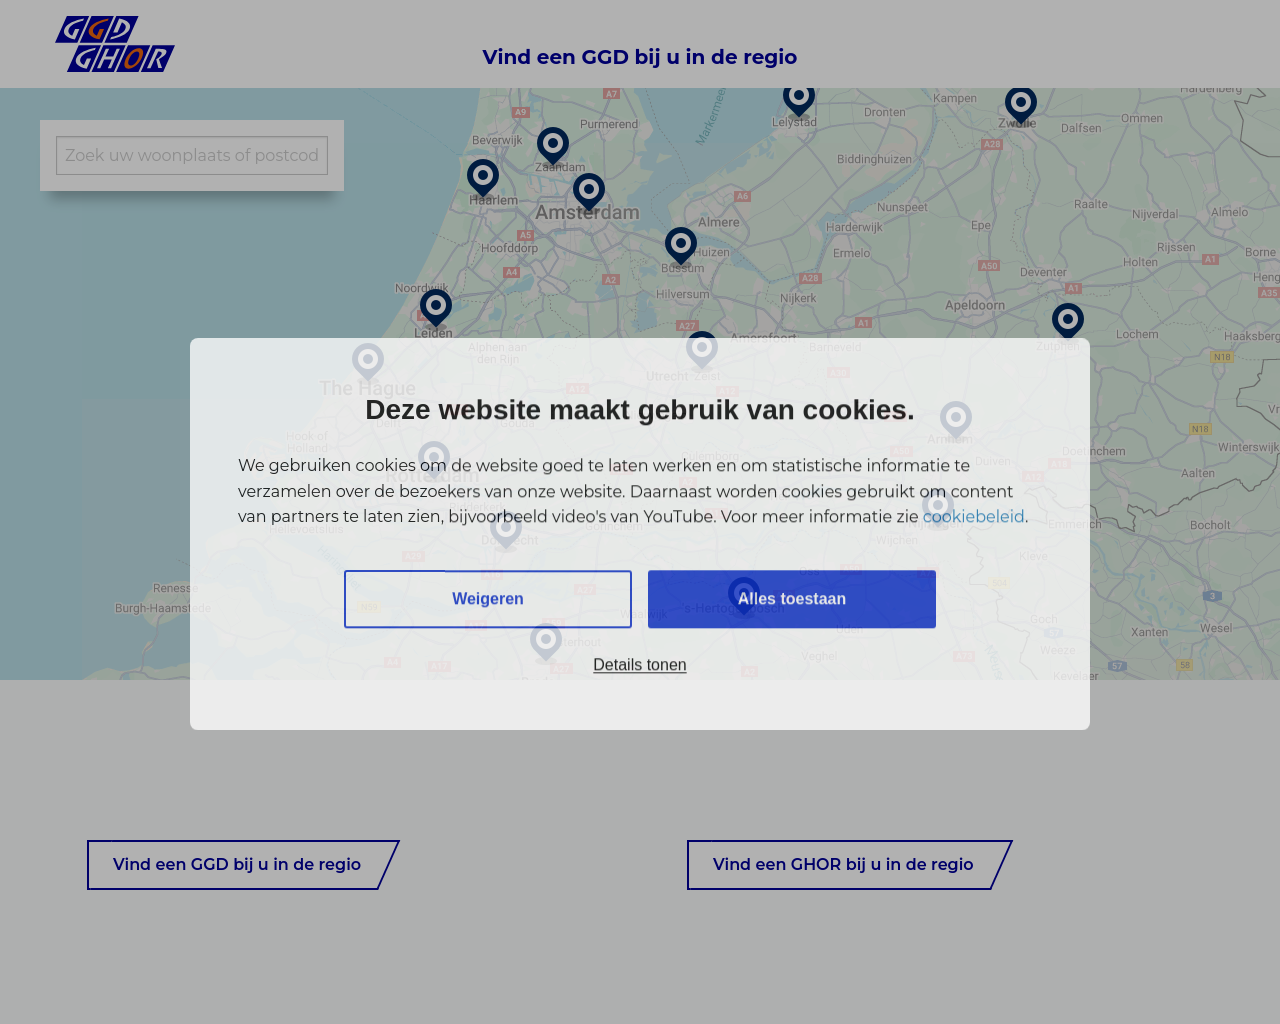This screenshot has height=1024, width=1280.
Task: Click the map pin at Amsterdam
Action: (x=589, y=192)
